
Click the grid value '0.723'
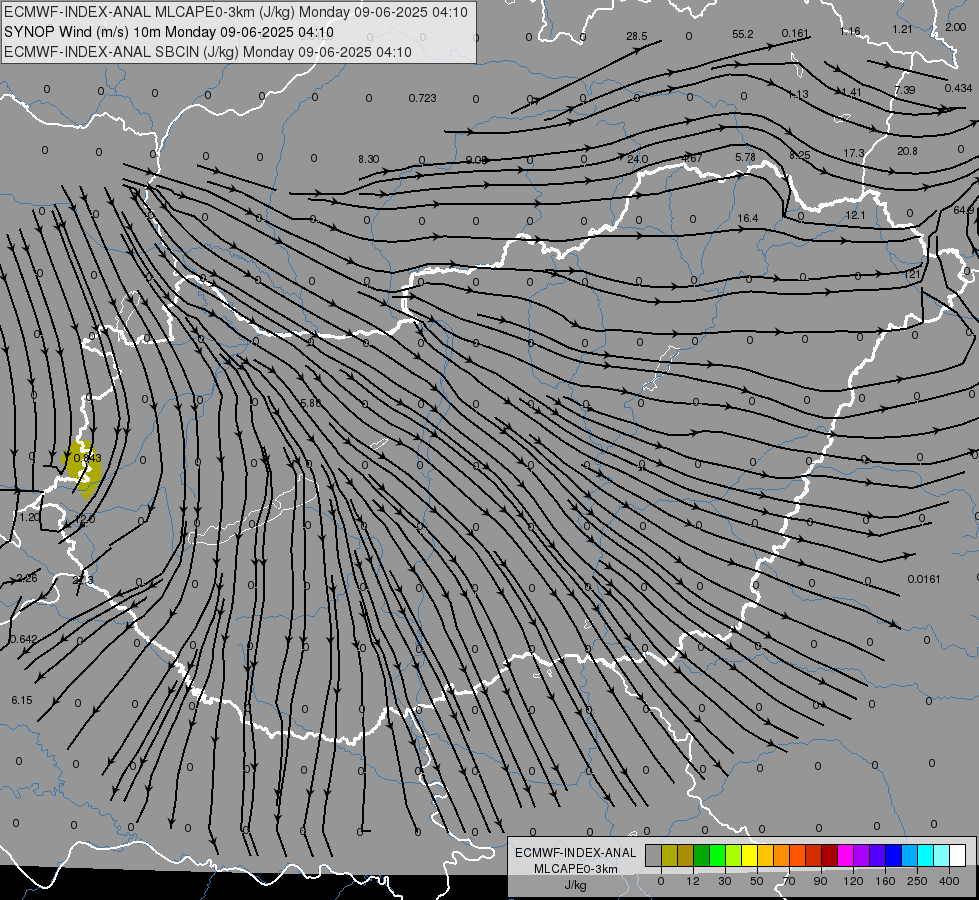click(x=422, y=98)
